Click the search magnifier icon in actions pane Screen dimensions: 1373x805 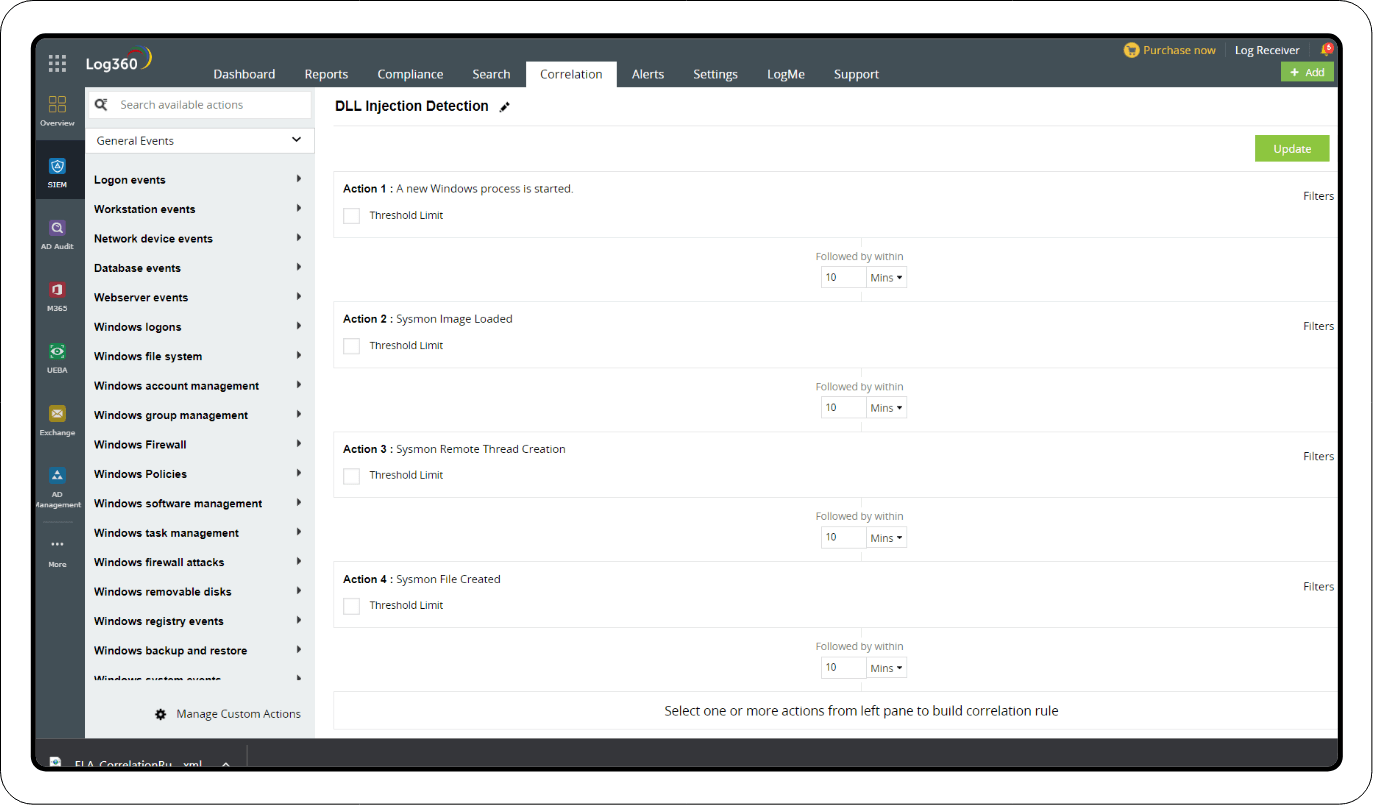point(101,104)
